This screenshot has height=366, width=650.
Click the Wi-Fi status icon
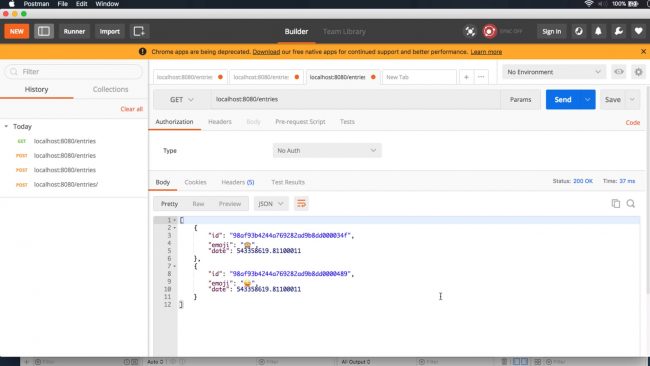coord(588,4)
